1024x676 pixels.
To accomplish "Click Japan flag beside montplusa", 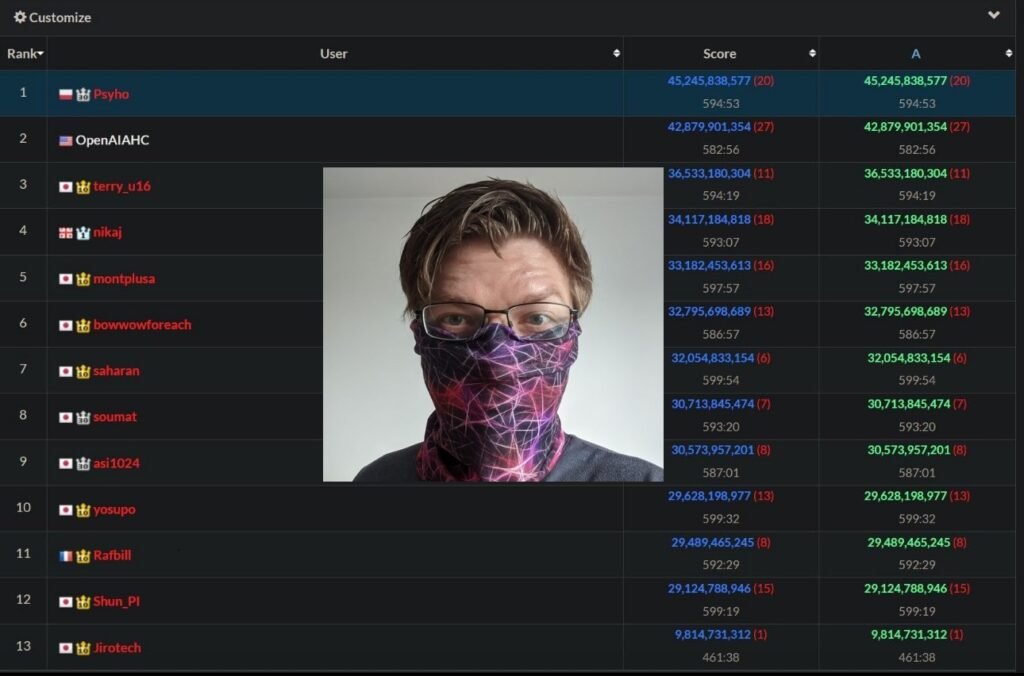I will pos(65,280).
